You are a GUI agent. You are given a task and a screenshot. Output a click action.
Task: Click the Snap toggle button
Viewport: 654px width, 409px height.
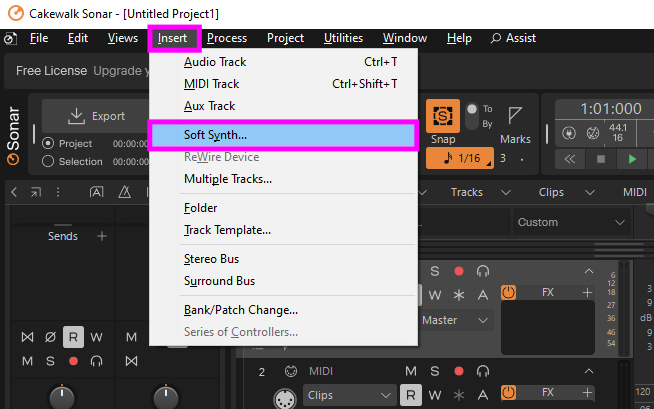coord(443,116)
